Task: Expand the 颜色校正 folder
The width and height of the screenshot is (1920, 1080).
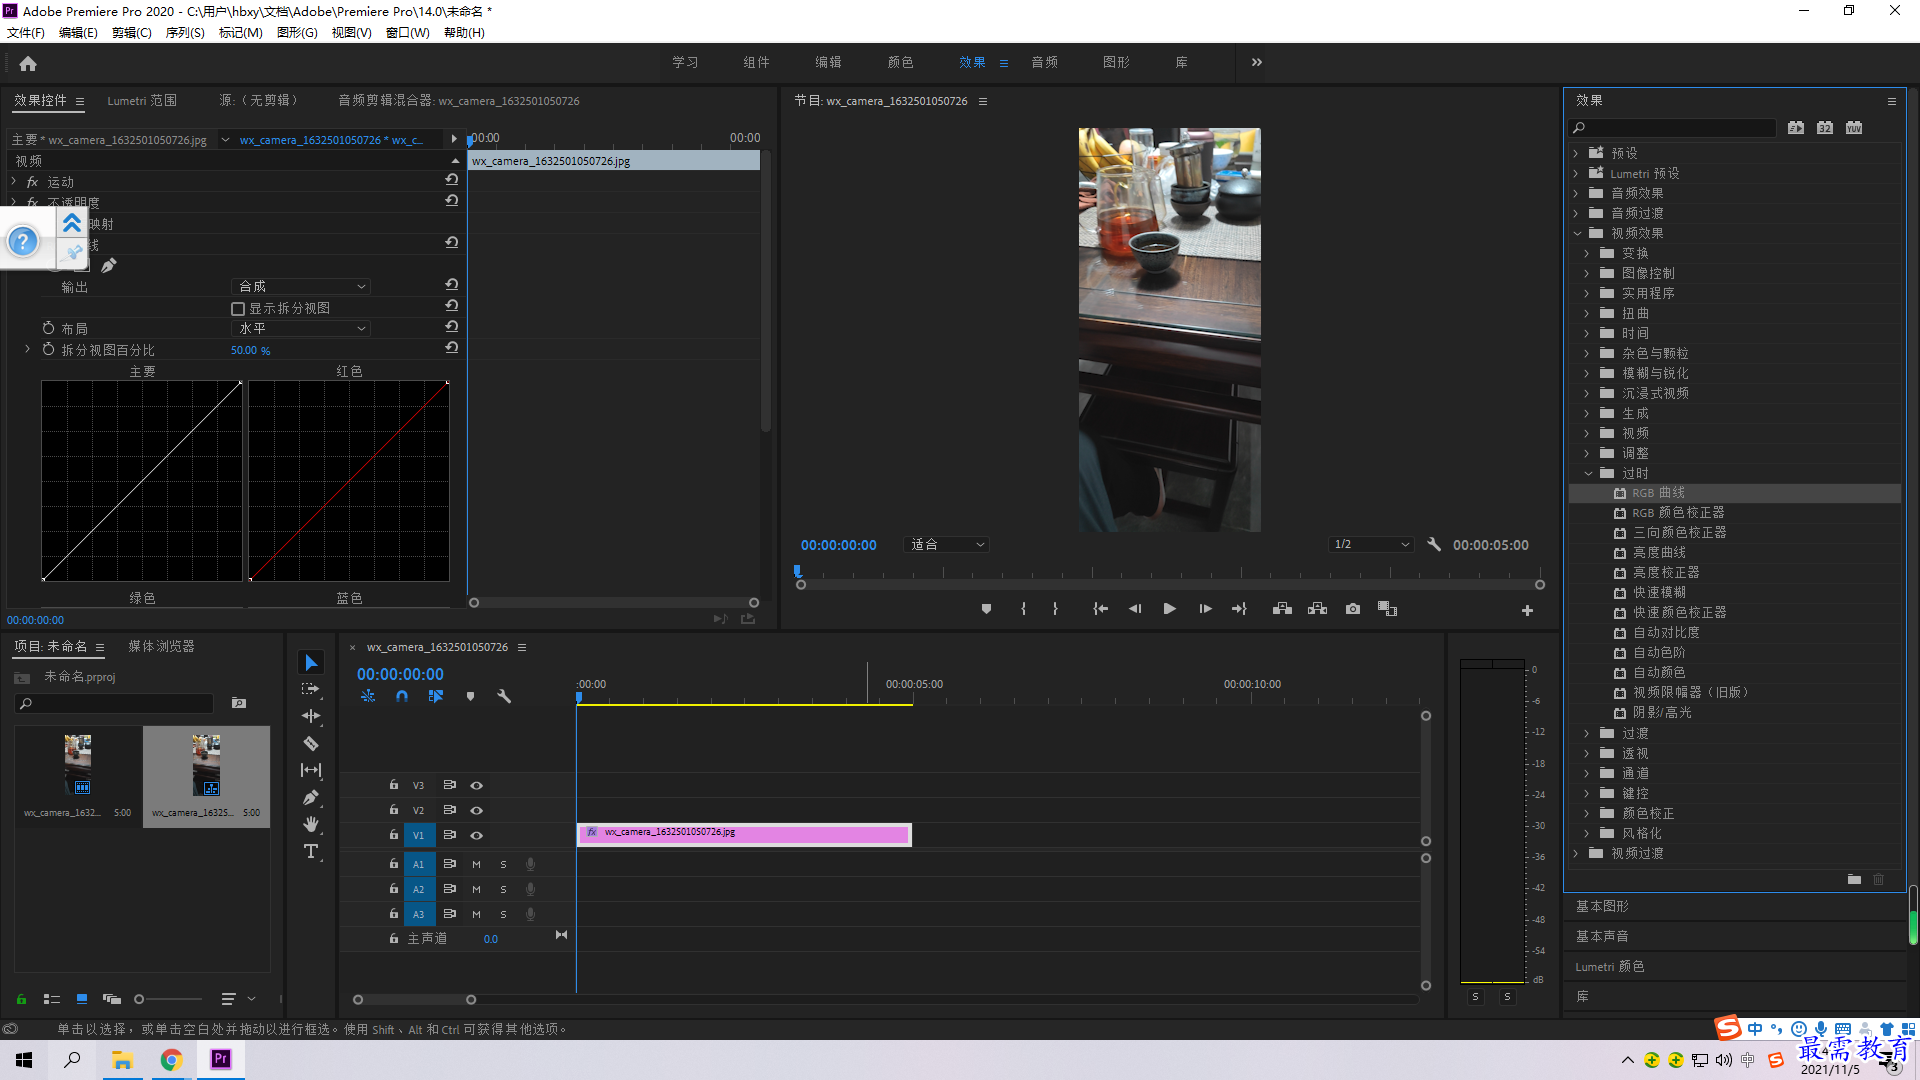Action: [1587, 813]
